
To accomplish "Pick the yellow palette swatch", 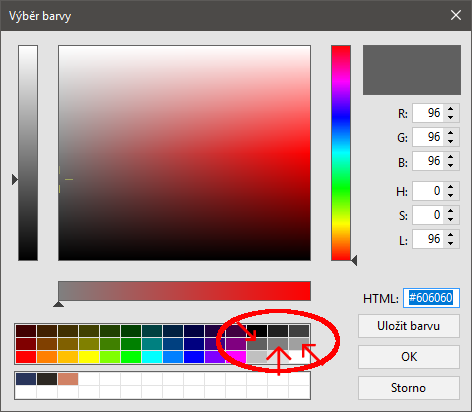I will pos(89,357).
